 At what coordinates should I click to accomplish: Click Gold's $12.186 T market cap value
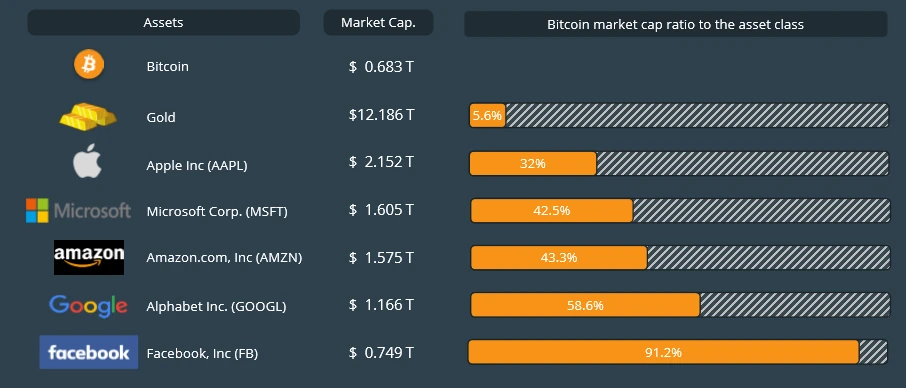click(381, 115)
